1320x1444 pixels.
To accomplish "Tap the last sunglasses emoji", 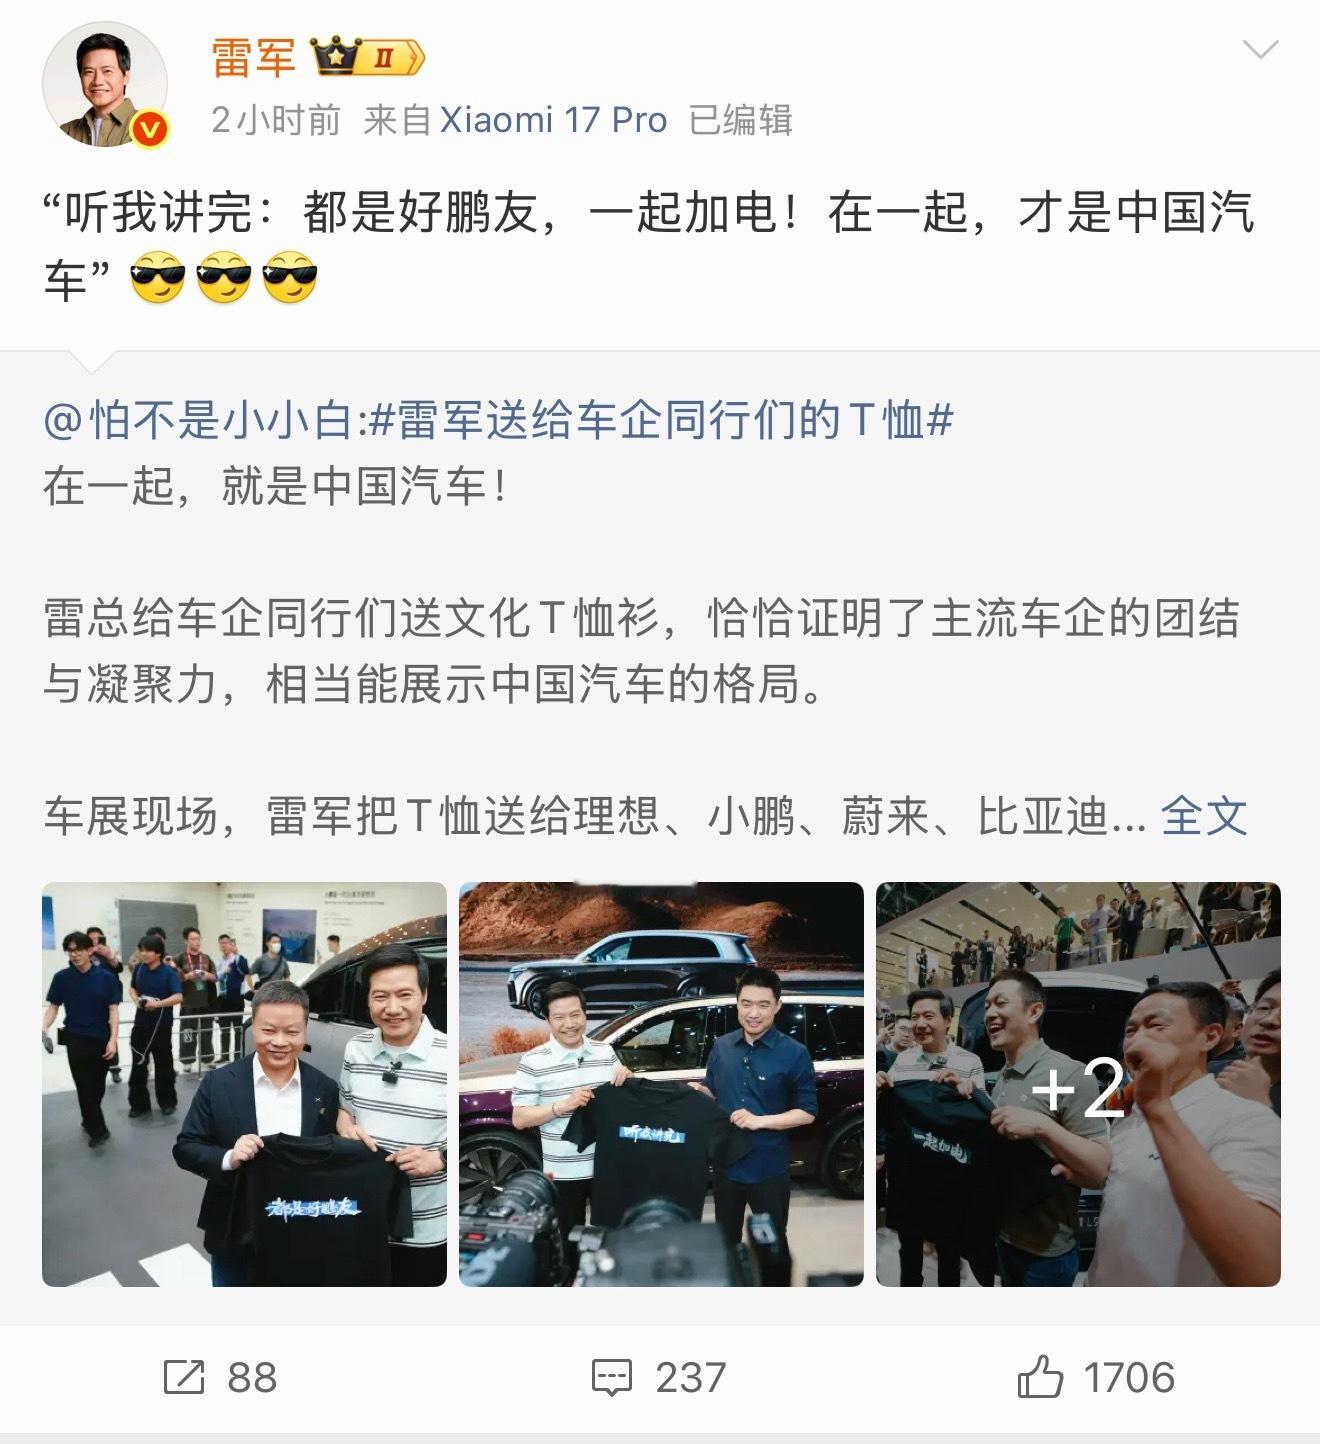I will tap(290, 277).
